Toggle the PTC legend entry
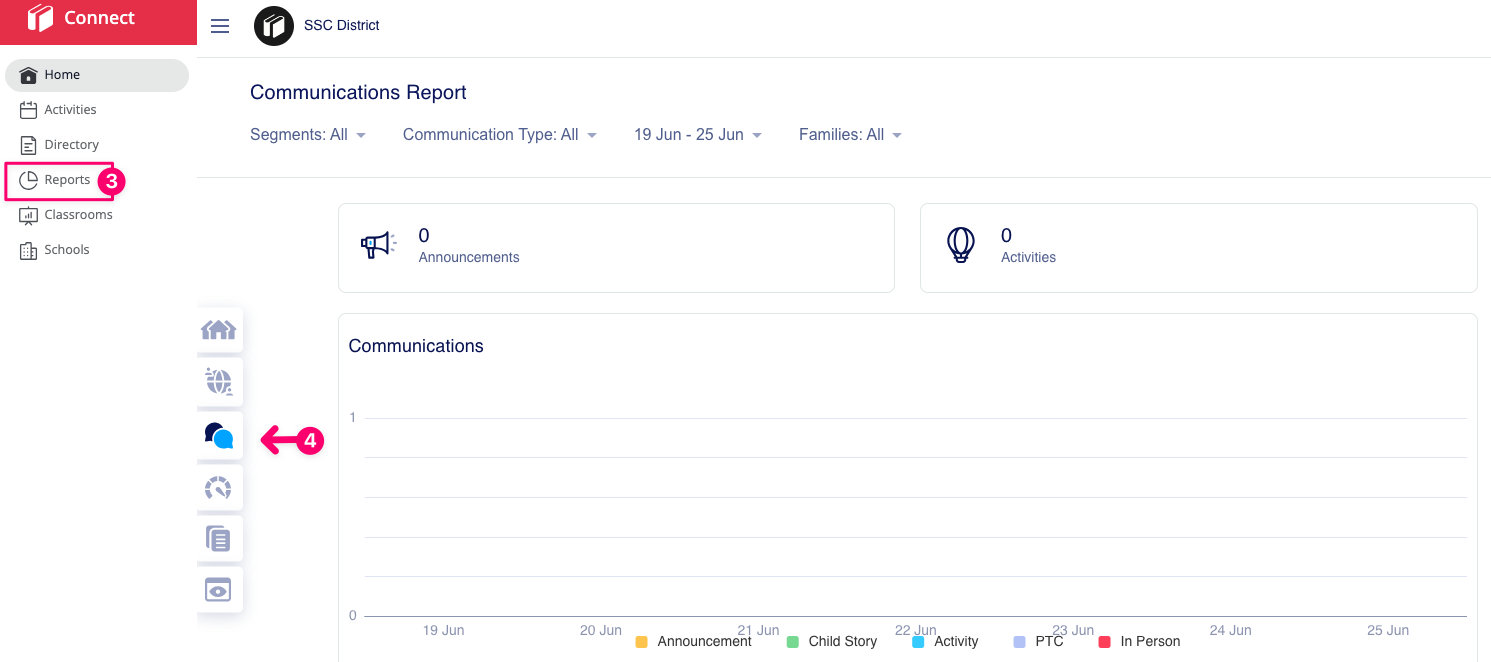 1038,642
